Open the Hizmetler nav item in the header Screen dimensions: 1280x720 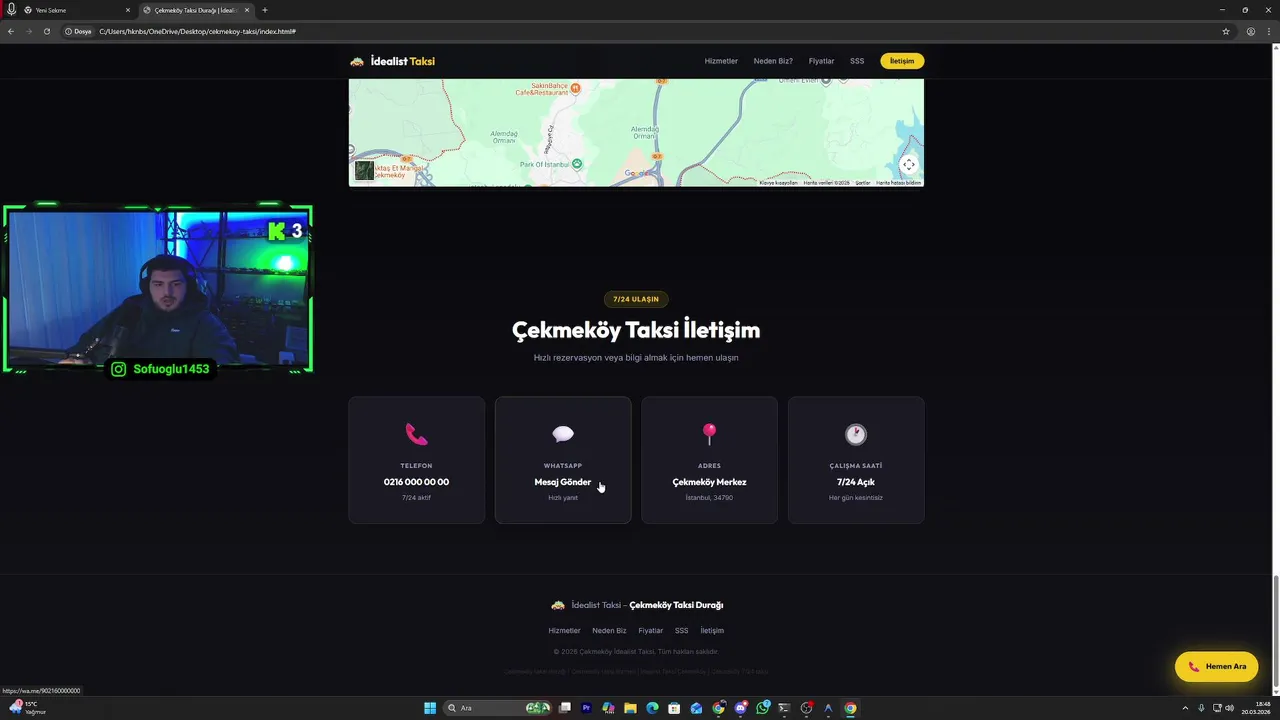721,61
